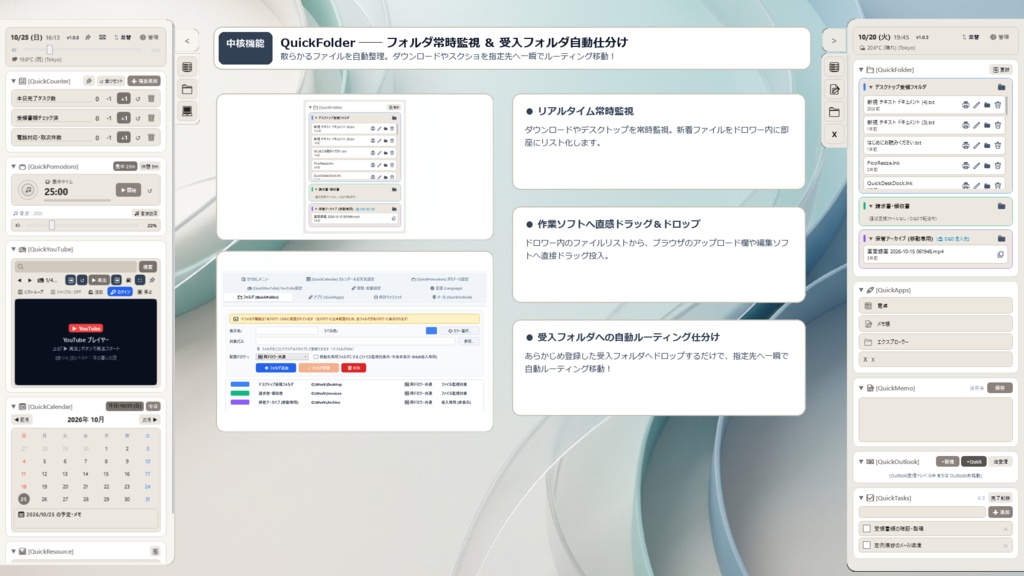This screenshot has width=1024, height=576.
Task: Collapse the QuickCalendar section
Action: pos(14,406)
